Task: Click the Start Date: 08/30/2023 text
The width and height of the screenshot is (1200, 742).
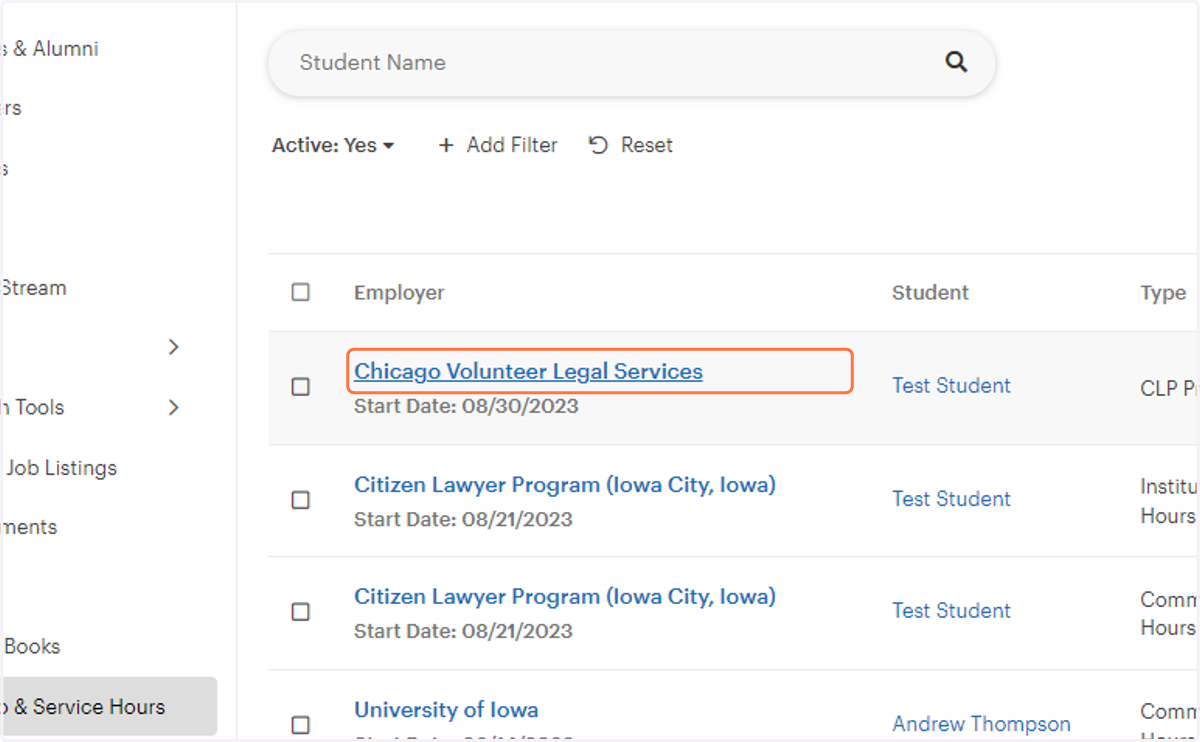Action: (466, 406)
